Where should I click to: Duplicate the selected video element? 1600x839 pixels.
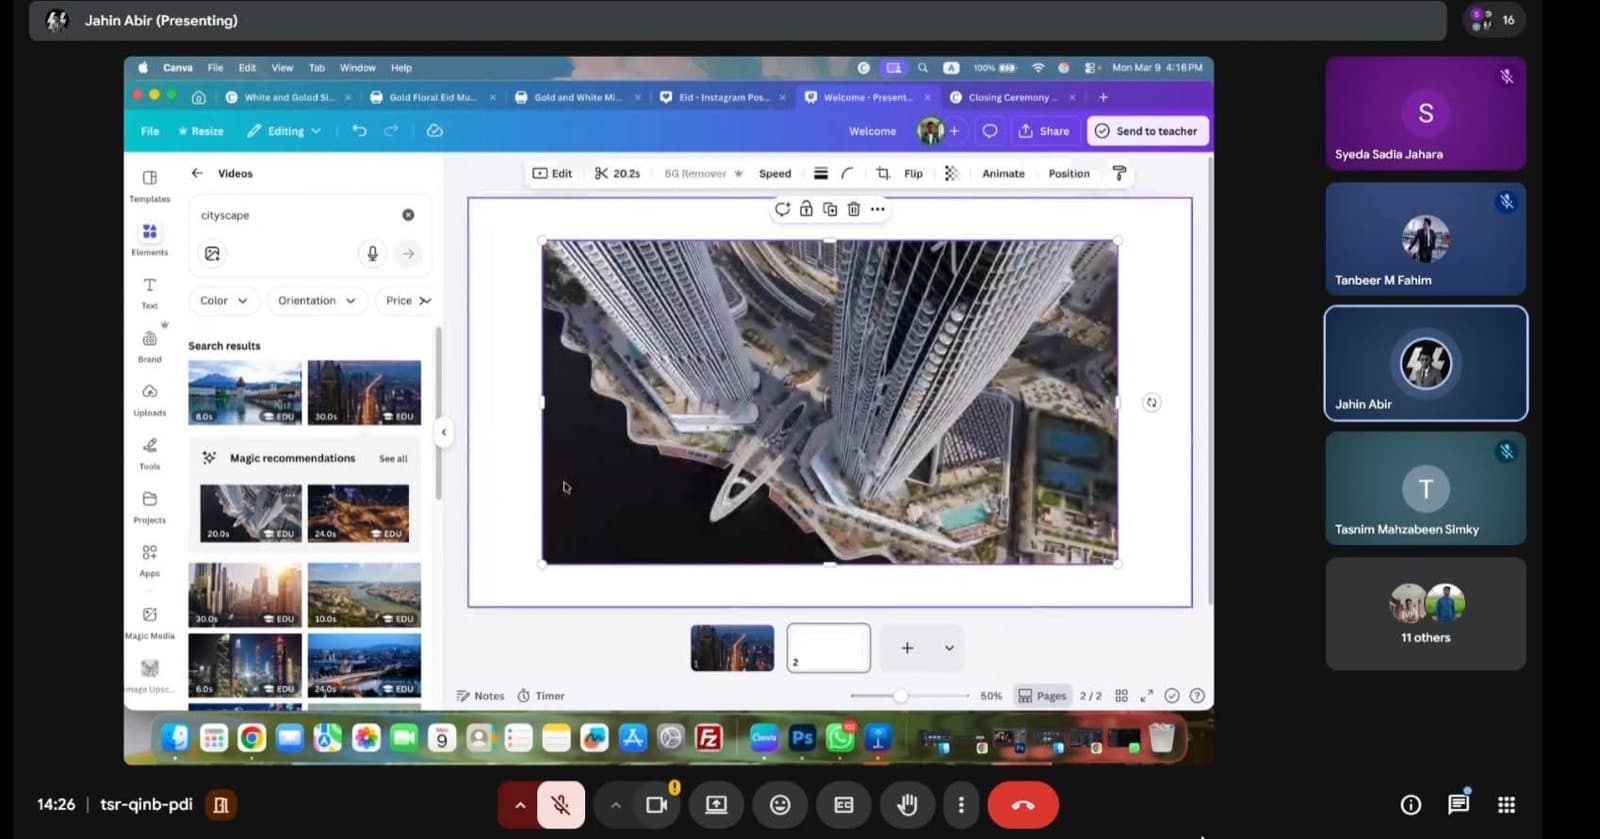[x=830, y=209]
